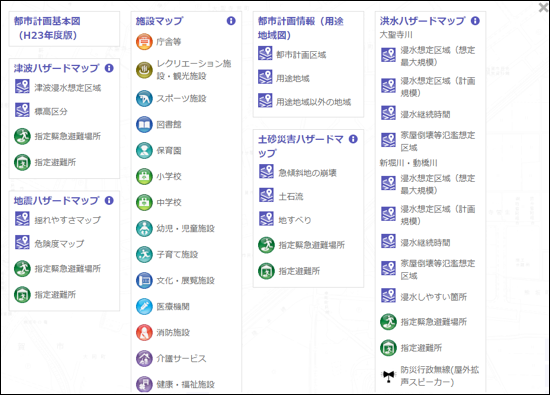Choose 浸水しやすい箇所 layer

pyautogui.click(x=434, y=297)
